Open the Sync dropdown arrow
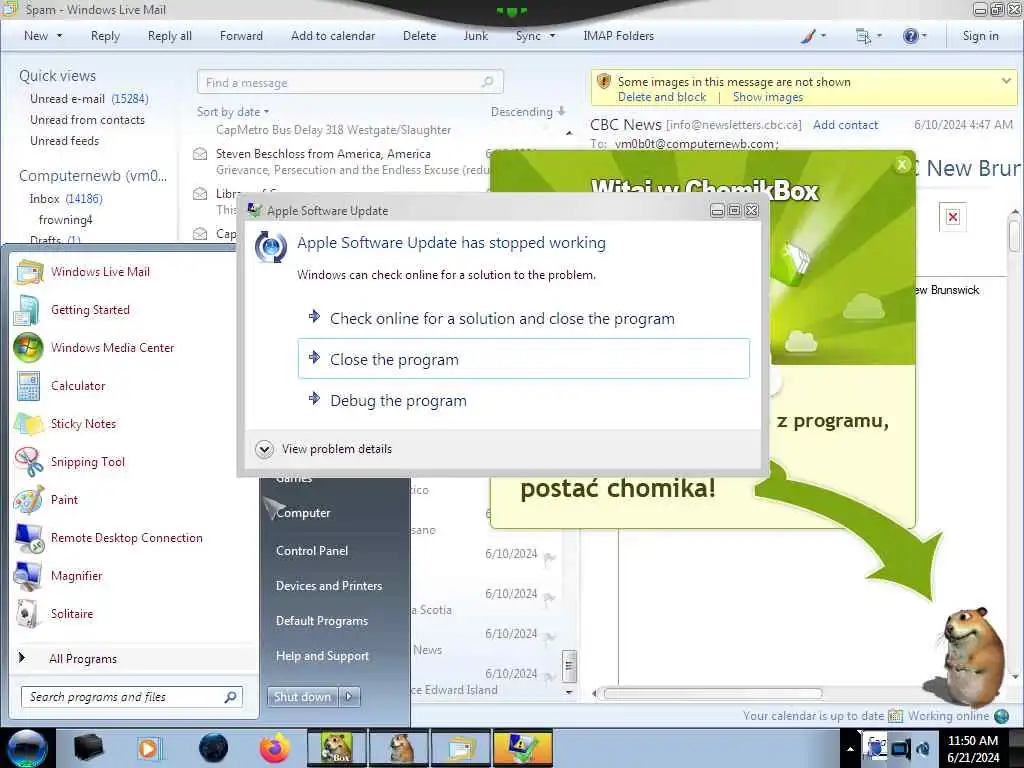This screenshot has height=768, width=1024. coord(552,36)
